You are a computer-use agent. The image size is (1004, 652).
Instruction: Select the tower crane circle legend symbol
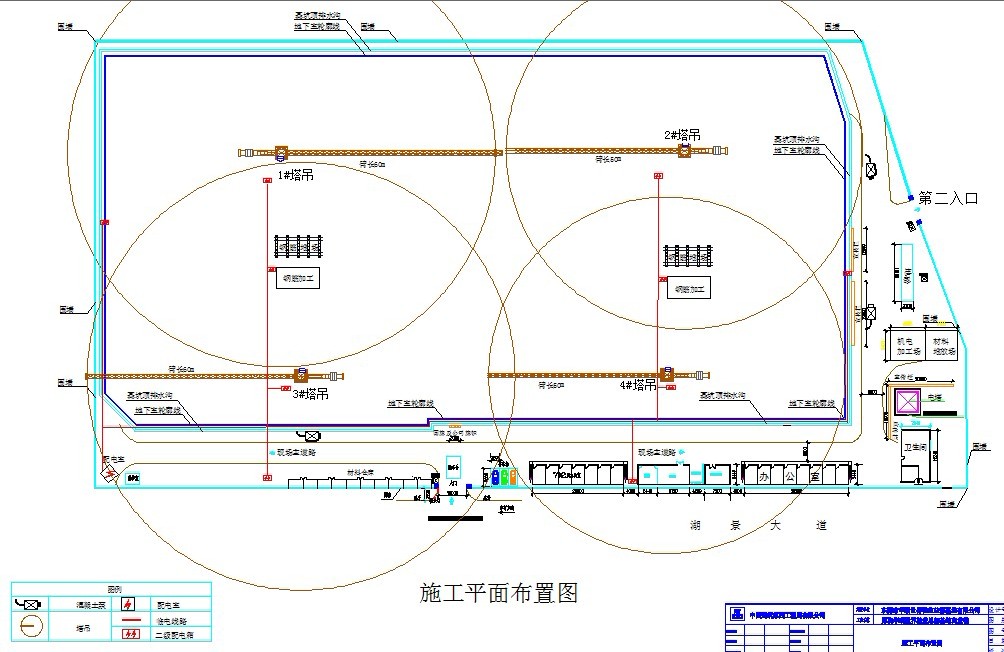pos(32,627)
